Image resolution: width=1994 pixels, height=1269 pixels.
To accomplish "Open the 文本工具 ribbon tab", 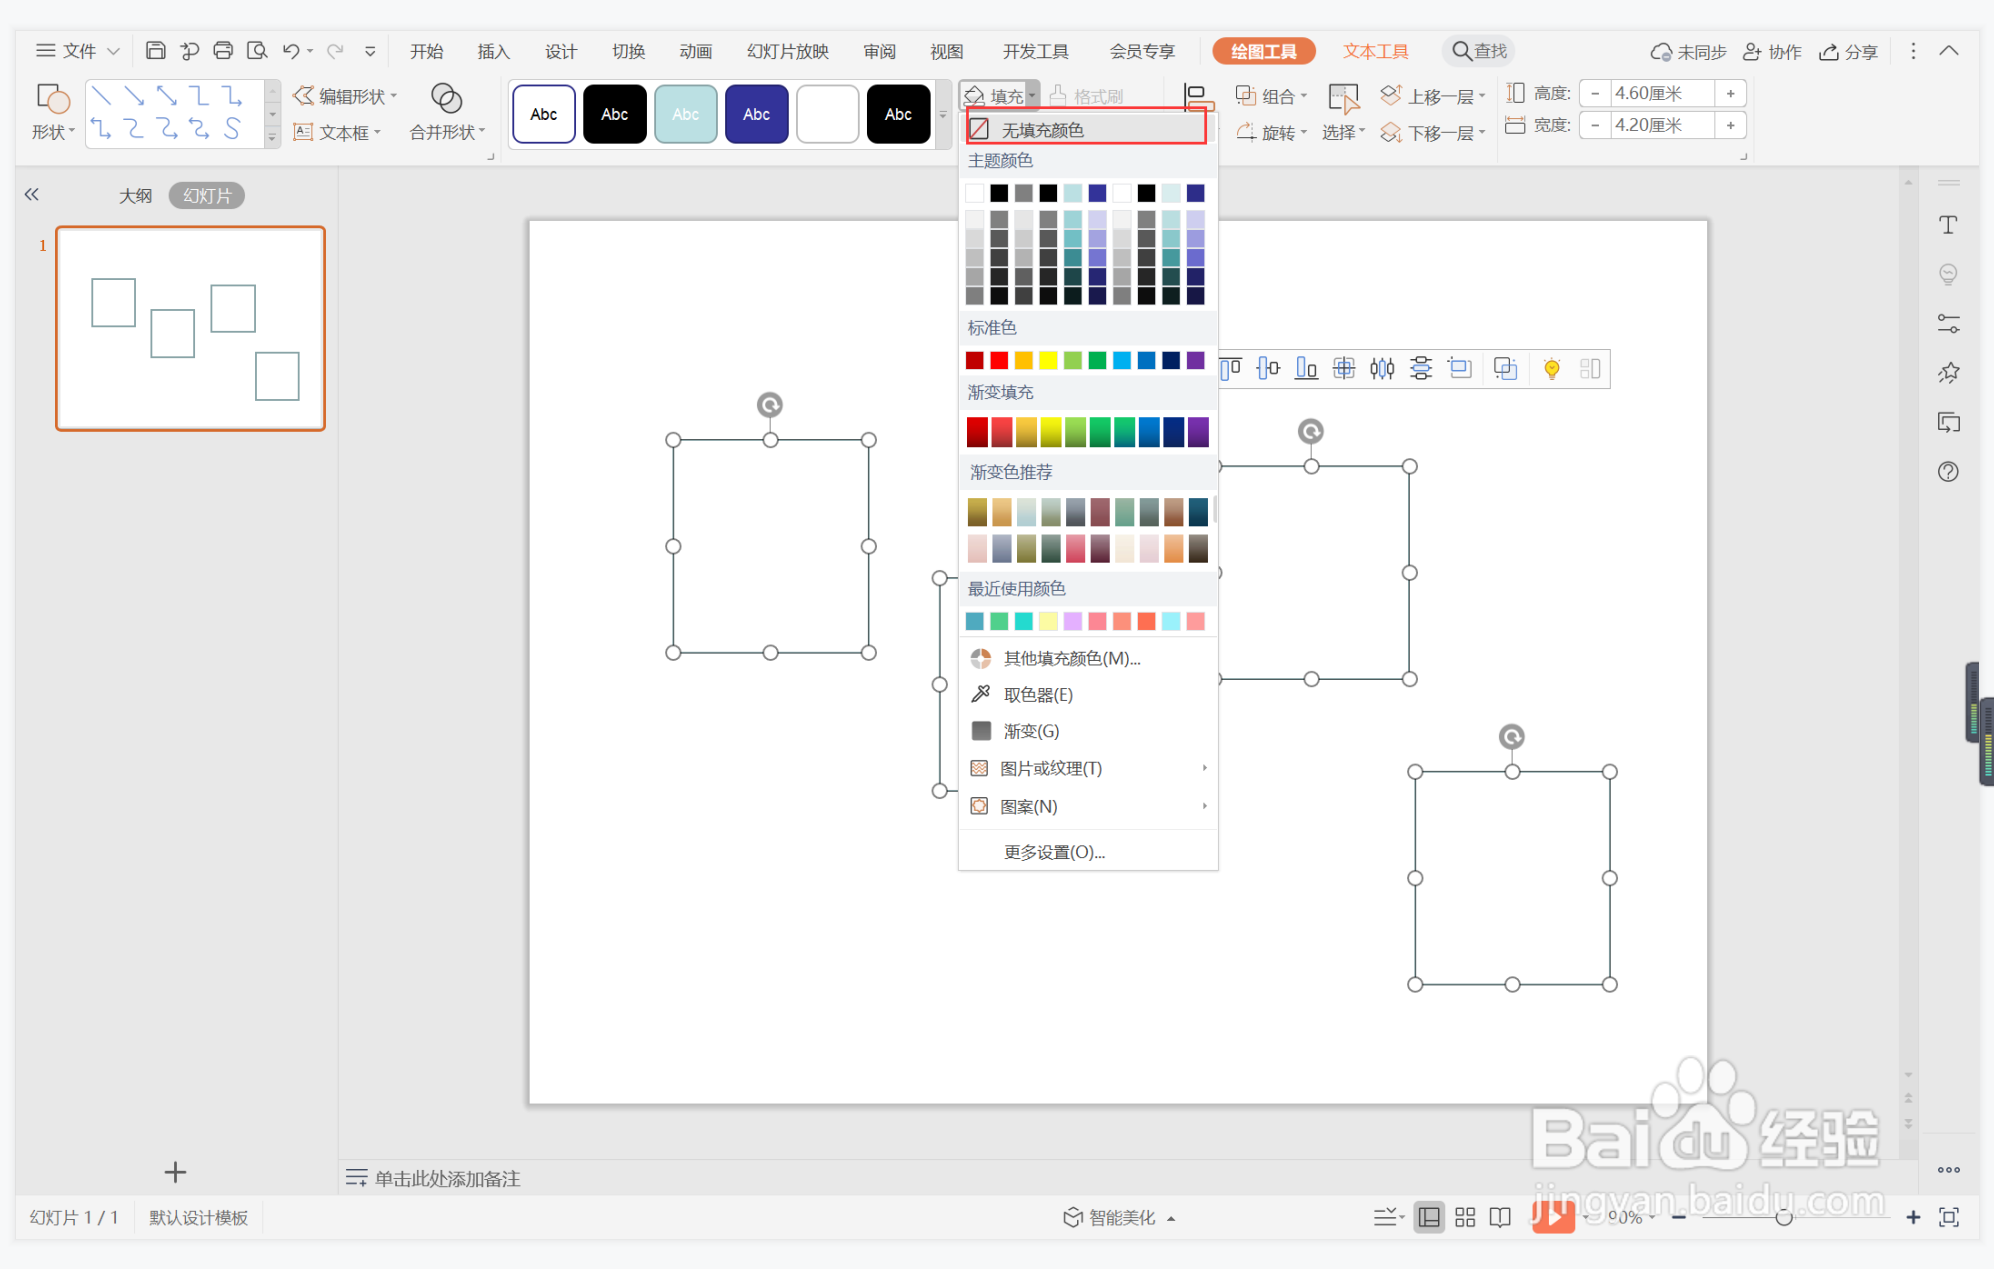I will [x=1375, y=51].
